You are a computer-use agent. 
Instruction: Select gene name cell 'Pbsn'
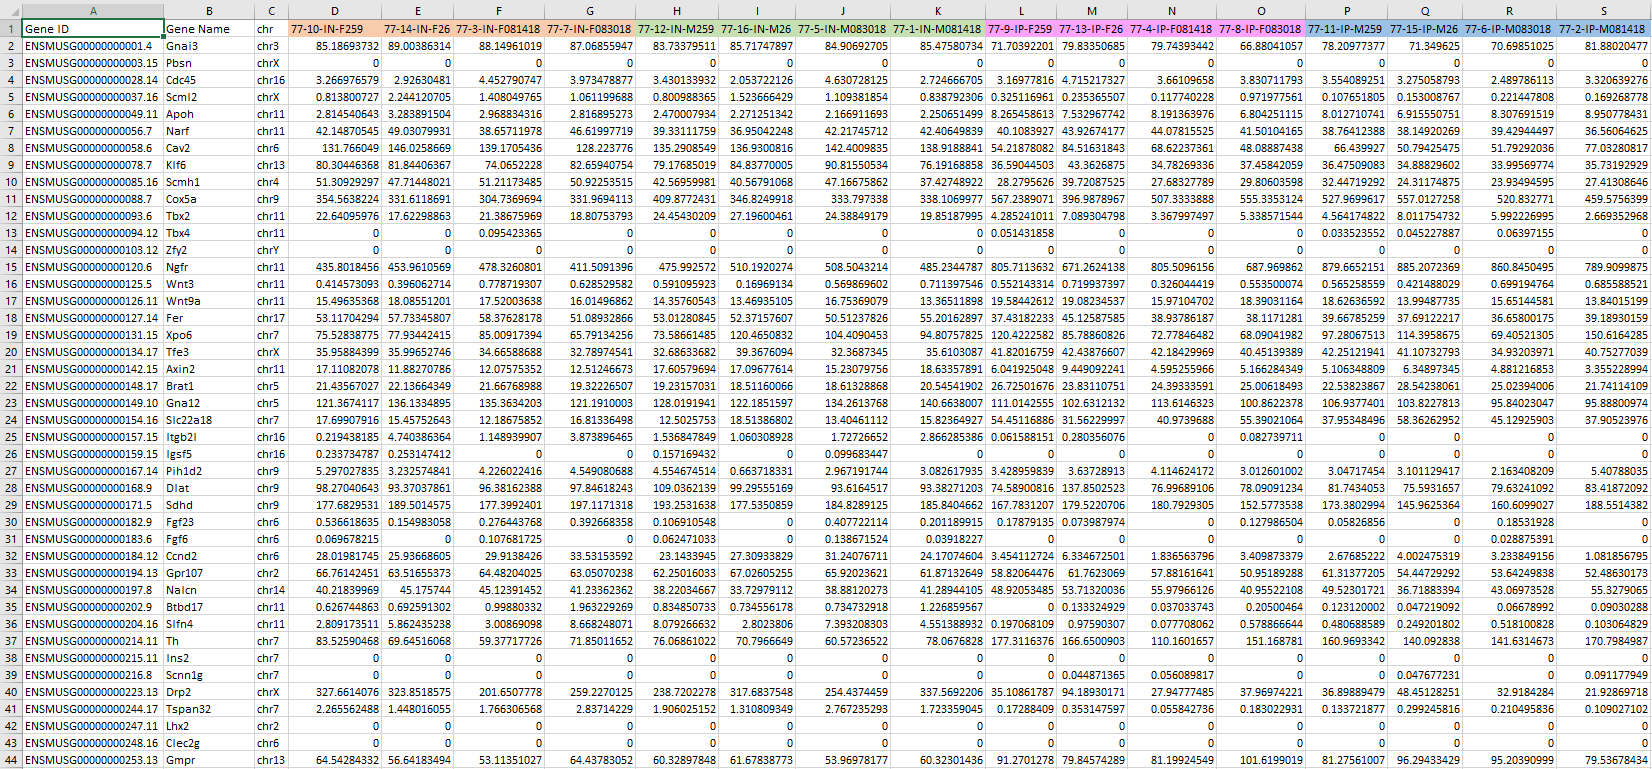[x=209, y=63]
